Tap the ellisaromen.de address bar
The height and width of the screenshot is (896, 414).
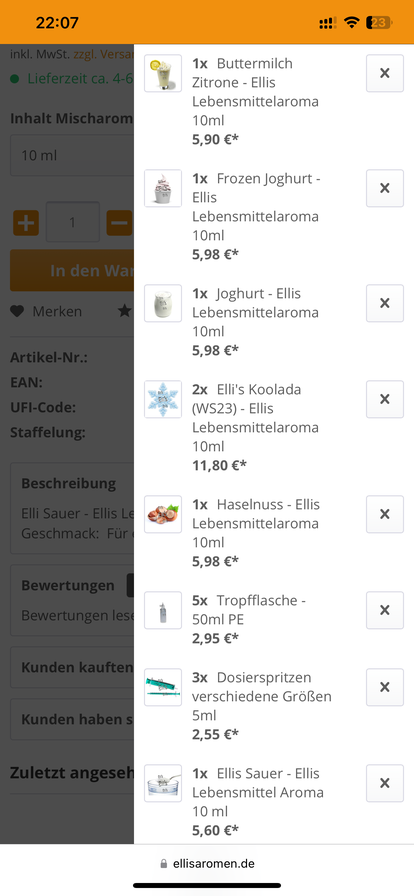click(207, 863)
